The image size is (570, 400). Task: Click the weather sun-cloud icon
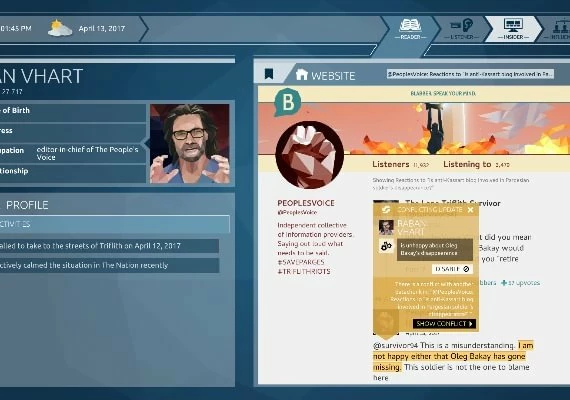59,28
